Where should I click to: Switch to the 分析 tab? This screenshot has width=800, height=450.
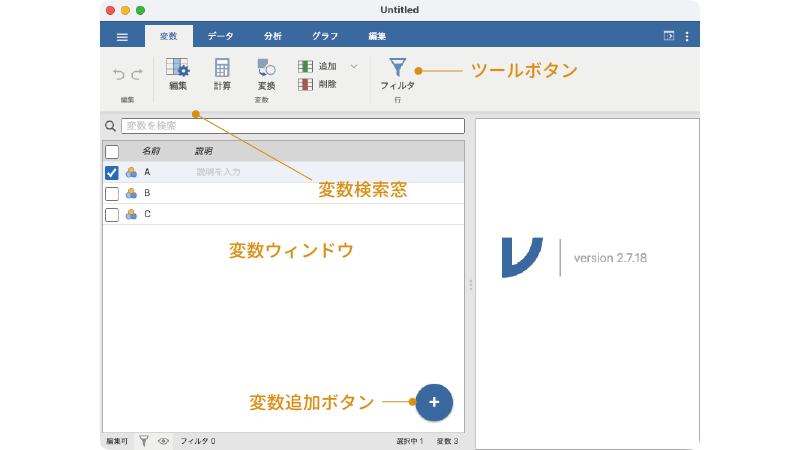point(272,36)
